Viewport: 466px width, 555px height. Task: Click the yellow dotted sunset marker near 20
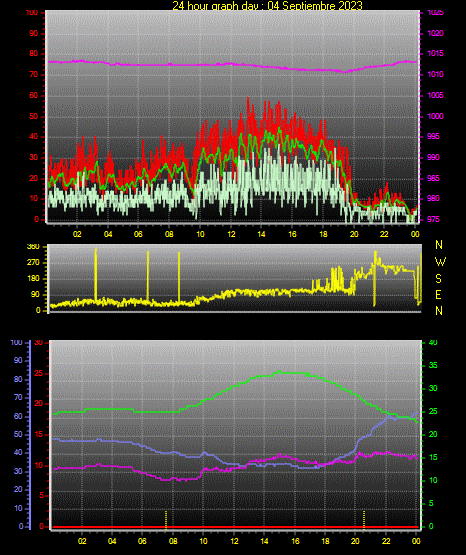tap(364, 520)
